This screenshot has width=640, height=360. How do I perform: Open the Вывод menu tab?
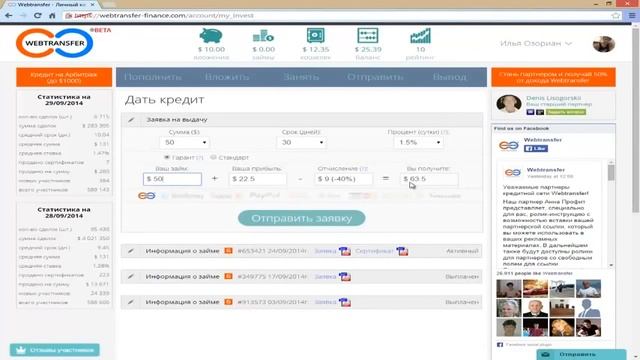449,77
